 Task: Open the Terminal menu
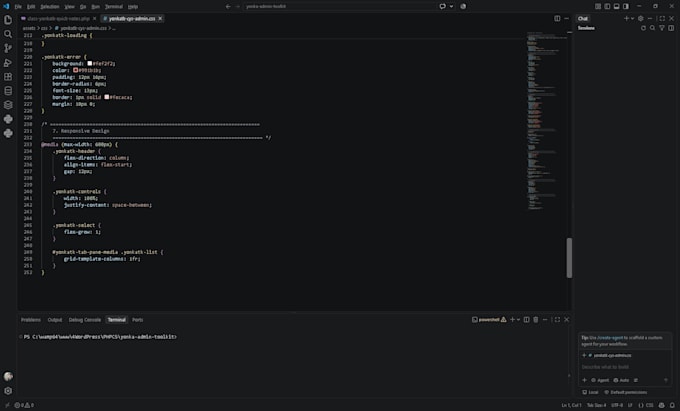click(x=114, y=7)
